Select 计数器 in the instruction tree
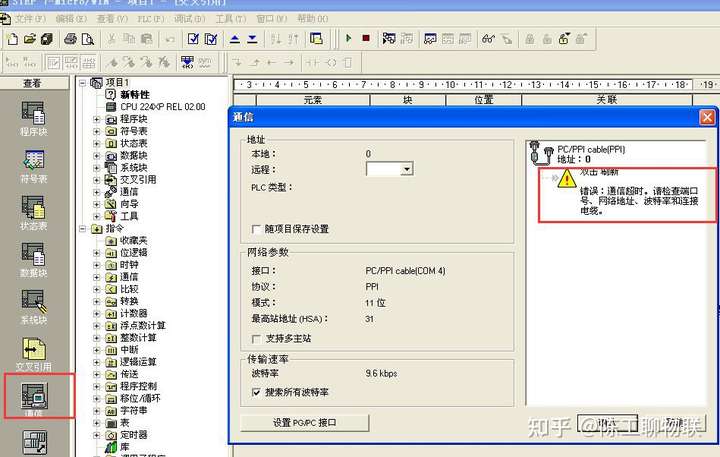The width and height of the screenshot is (720, 457). 134,313
